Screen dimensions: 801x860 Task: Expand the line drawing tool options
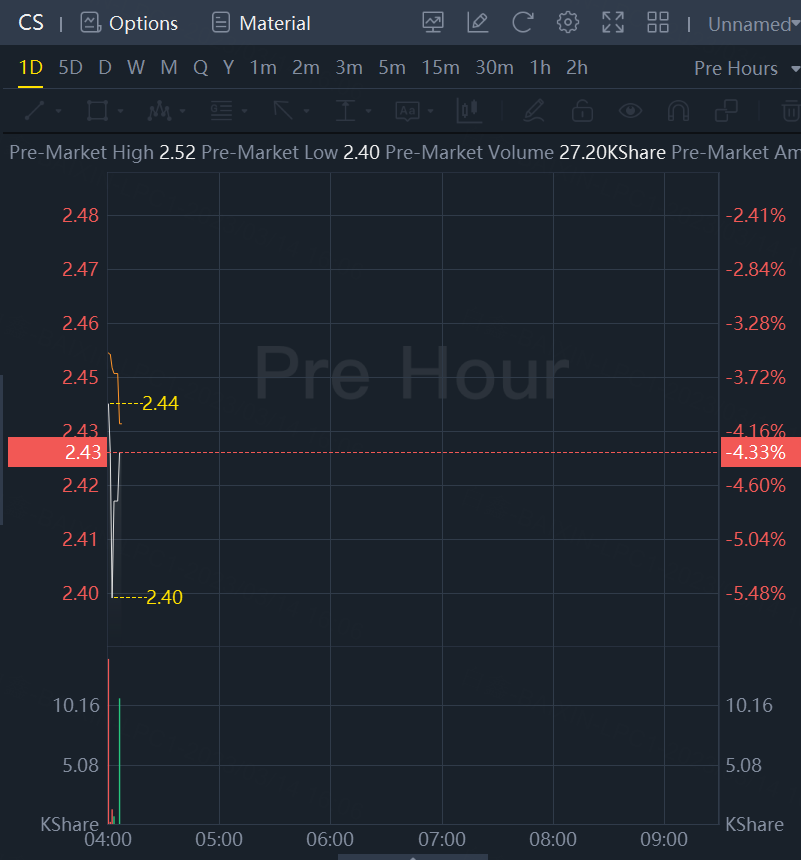(x=58, y=111)
